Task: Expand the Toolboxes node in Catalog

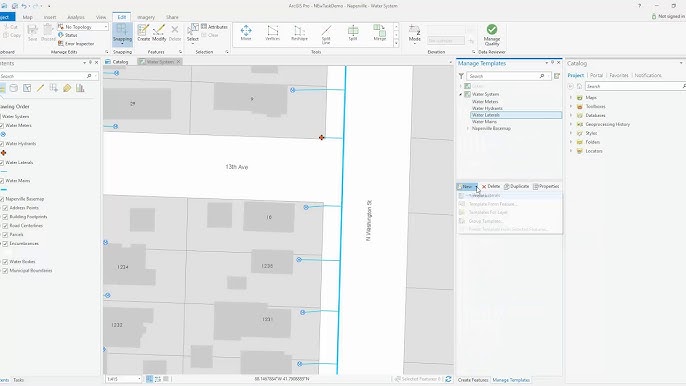Action: (x=571, y=106)
